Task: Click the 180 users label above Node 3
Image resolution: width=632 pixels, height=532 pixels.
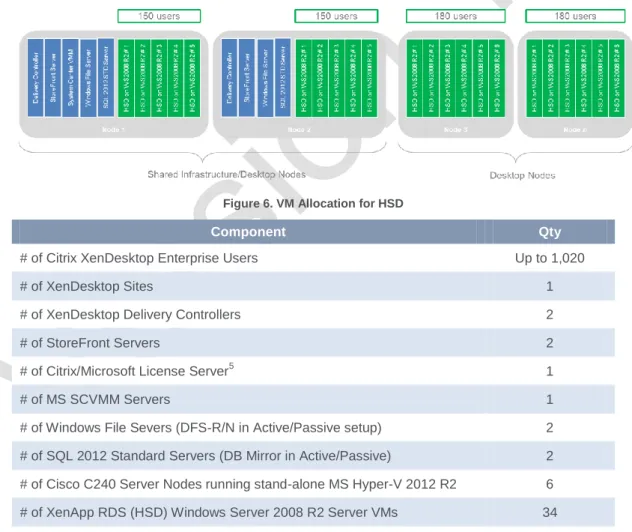Action: click(455, 16)
